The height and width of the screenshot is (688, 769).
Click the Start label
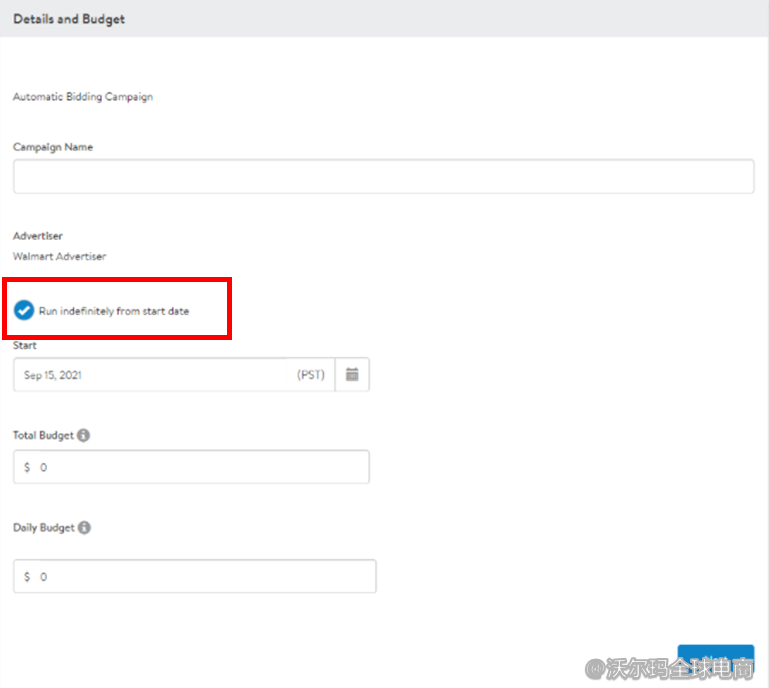pyautogui.click(x=25, y=345)
